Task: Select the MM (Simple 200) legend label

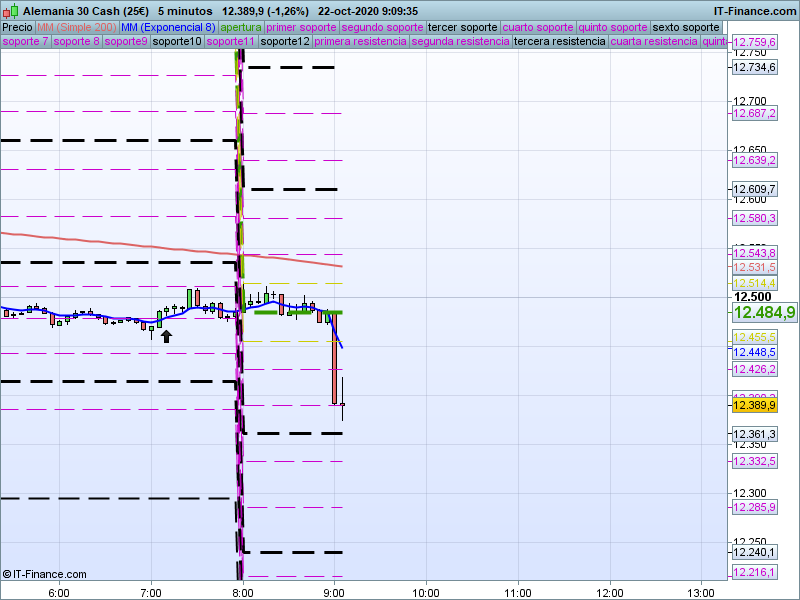Action: [77, 28]
